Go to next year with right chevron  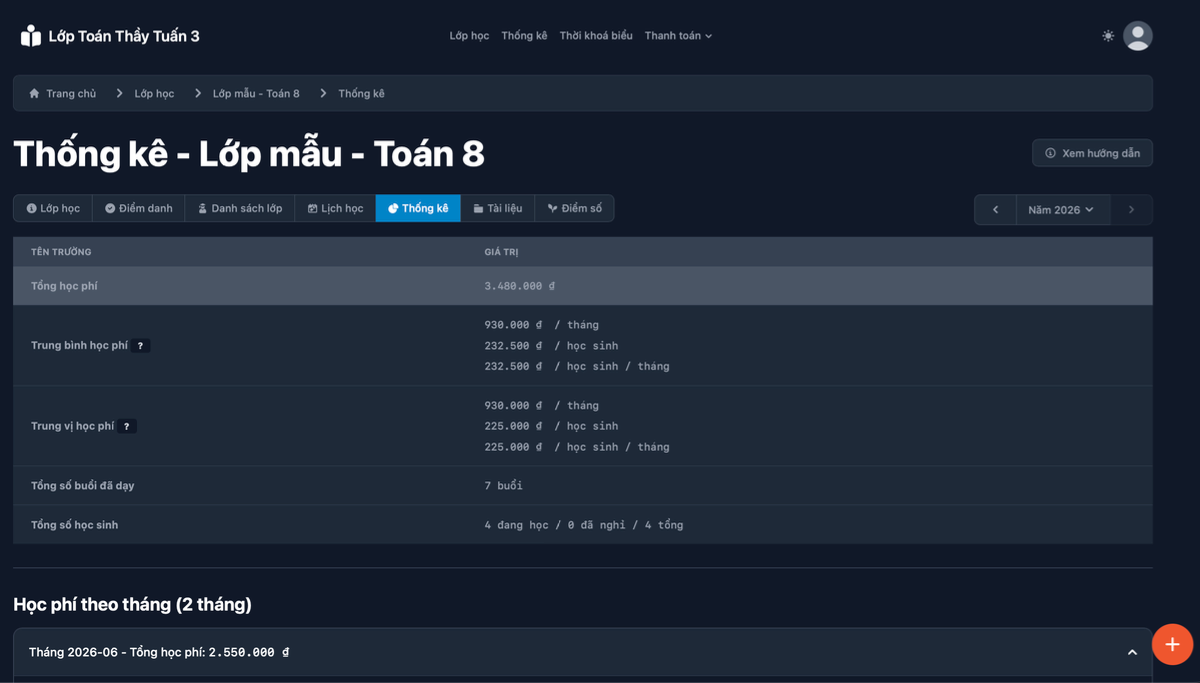tap(1131, 210)
